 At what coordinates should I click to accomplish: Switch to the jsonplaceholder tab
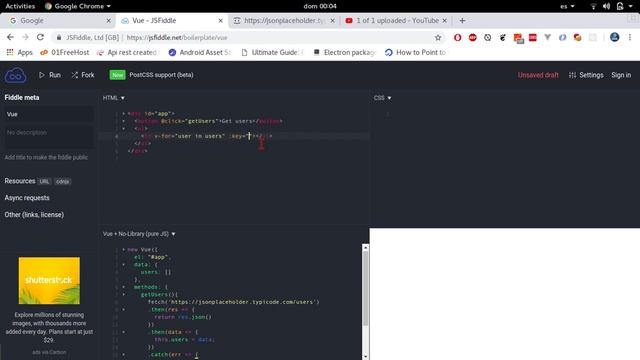(284, 20)
